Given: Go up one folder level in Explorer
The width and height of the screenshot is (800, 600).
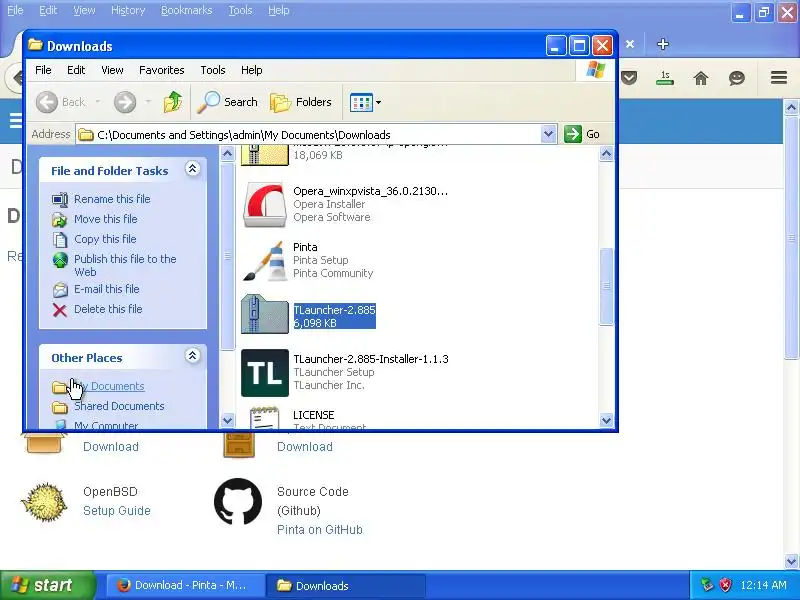Looking at the screenshot, I should pyautogui.click(x=173, y=102).
